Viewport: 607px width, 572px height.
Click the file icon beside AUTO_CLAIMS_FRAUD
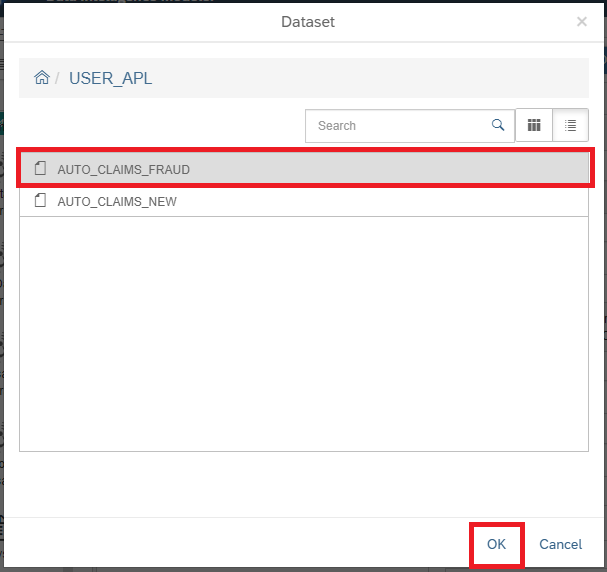[41, 169]
